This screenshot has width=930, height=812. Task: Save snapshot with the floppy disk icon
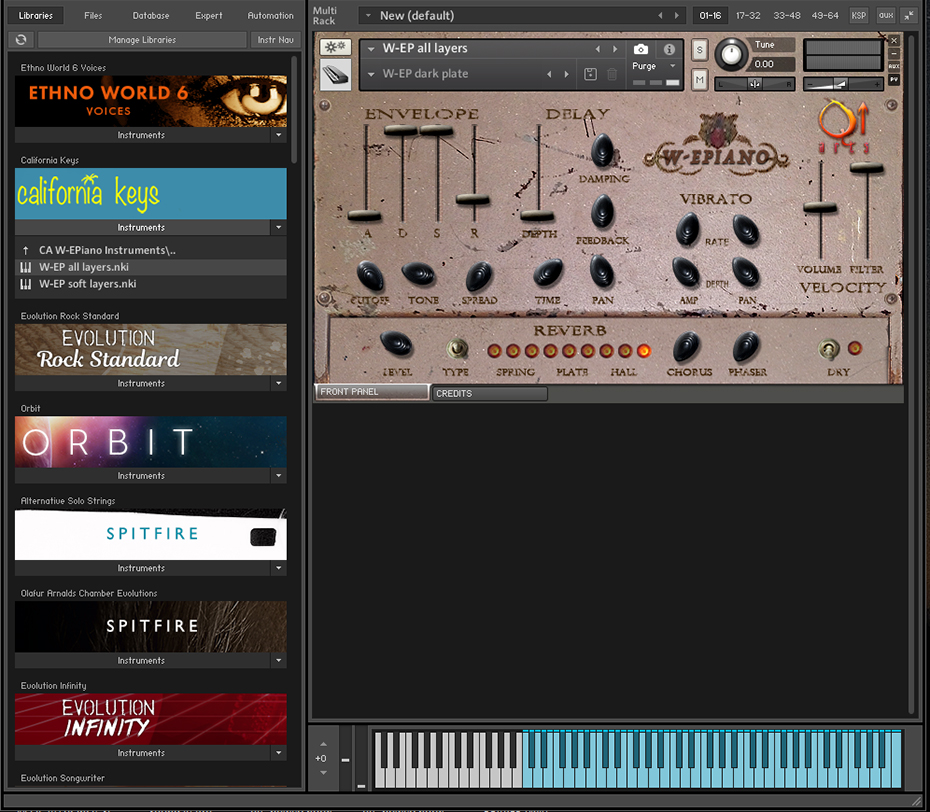(590, 74)
